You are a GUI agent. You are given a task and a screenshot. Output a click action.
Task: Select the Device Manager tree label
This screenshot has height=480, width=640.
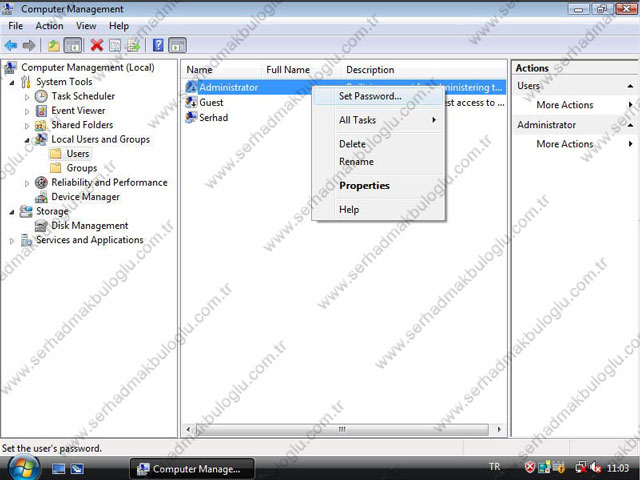85,197
